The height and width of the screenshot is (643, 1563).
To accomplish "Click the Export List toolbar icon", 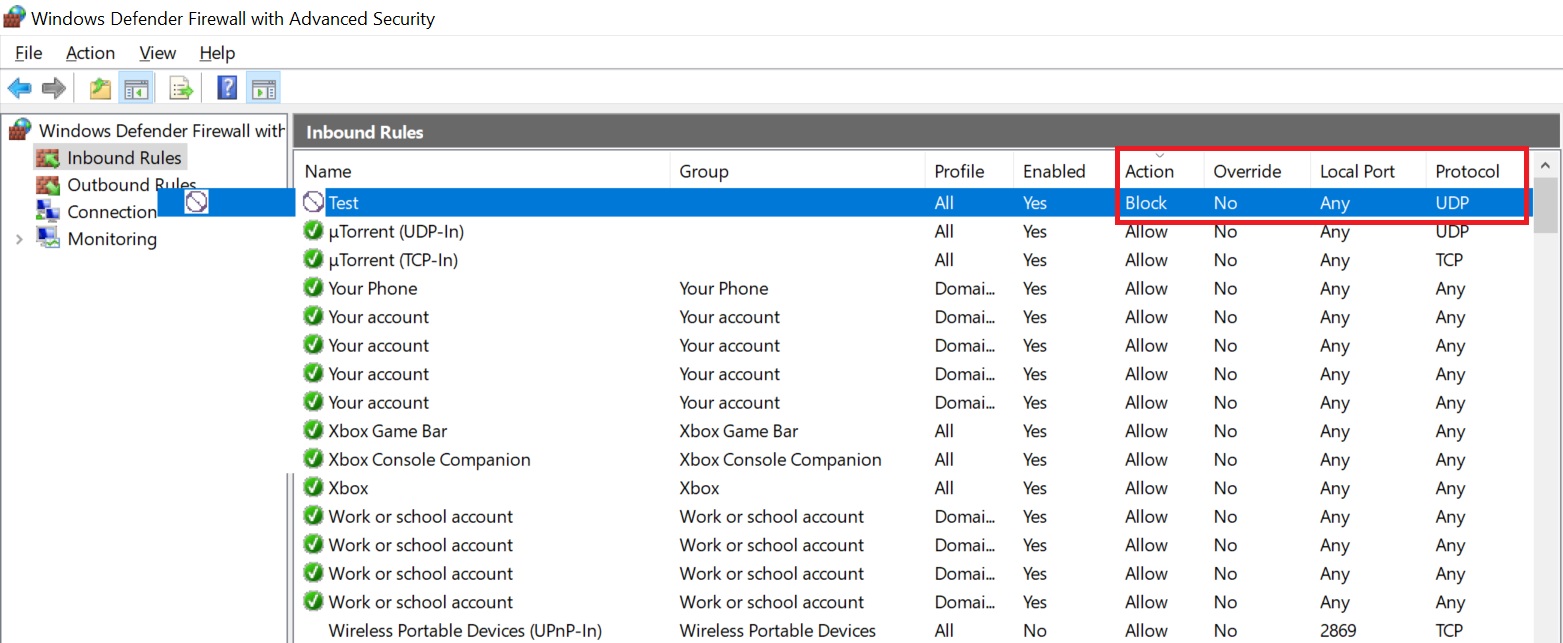I will click(x=181, y=89).
